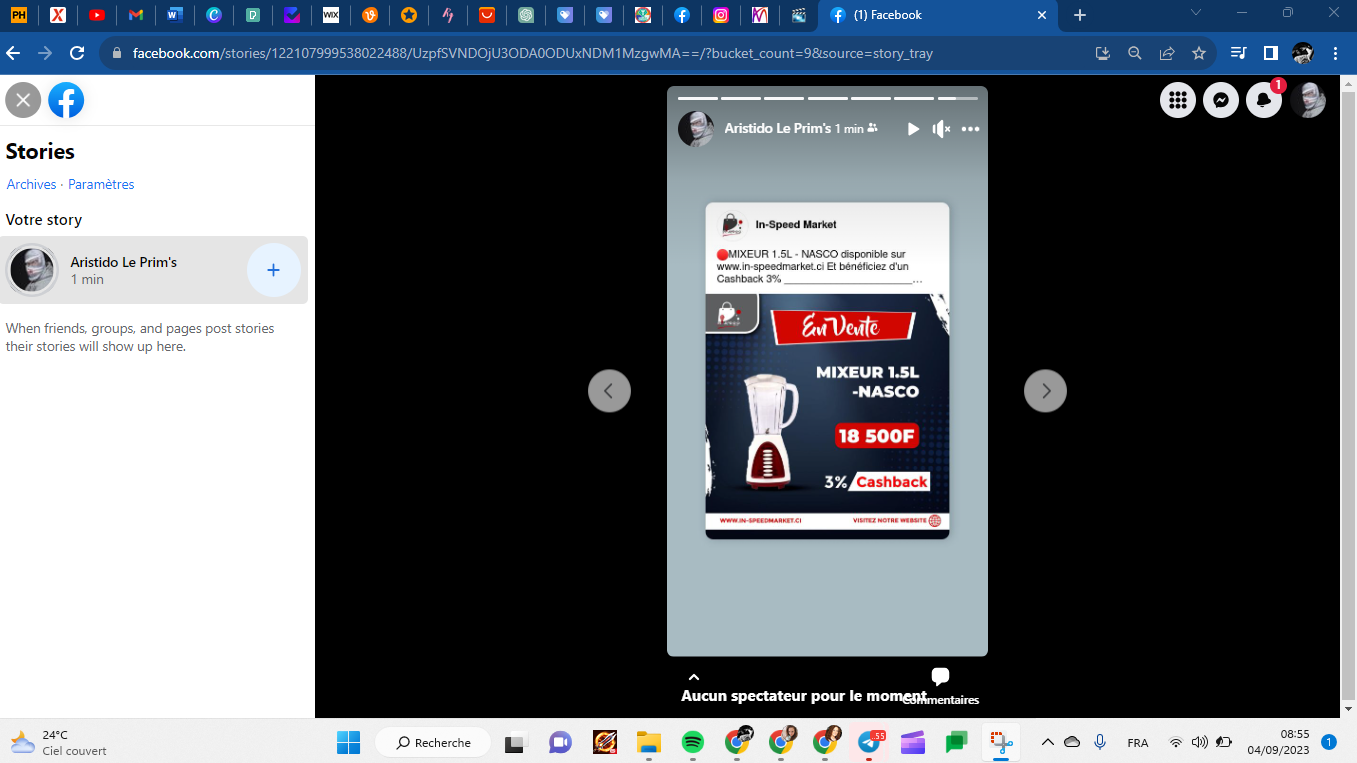Open Messenger from the top bar
This screenshot has width=1357, height=763.
[x=1221, y=100]
